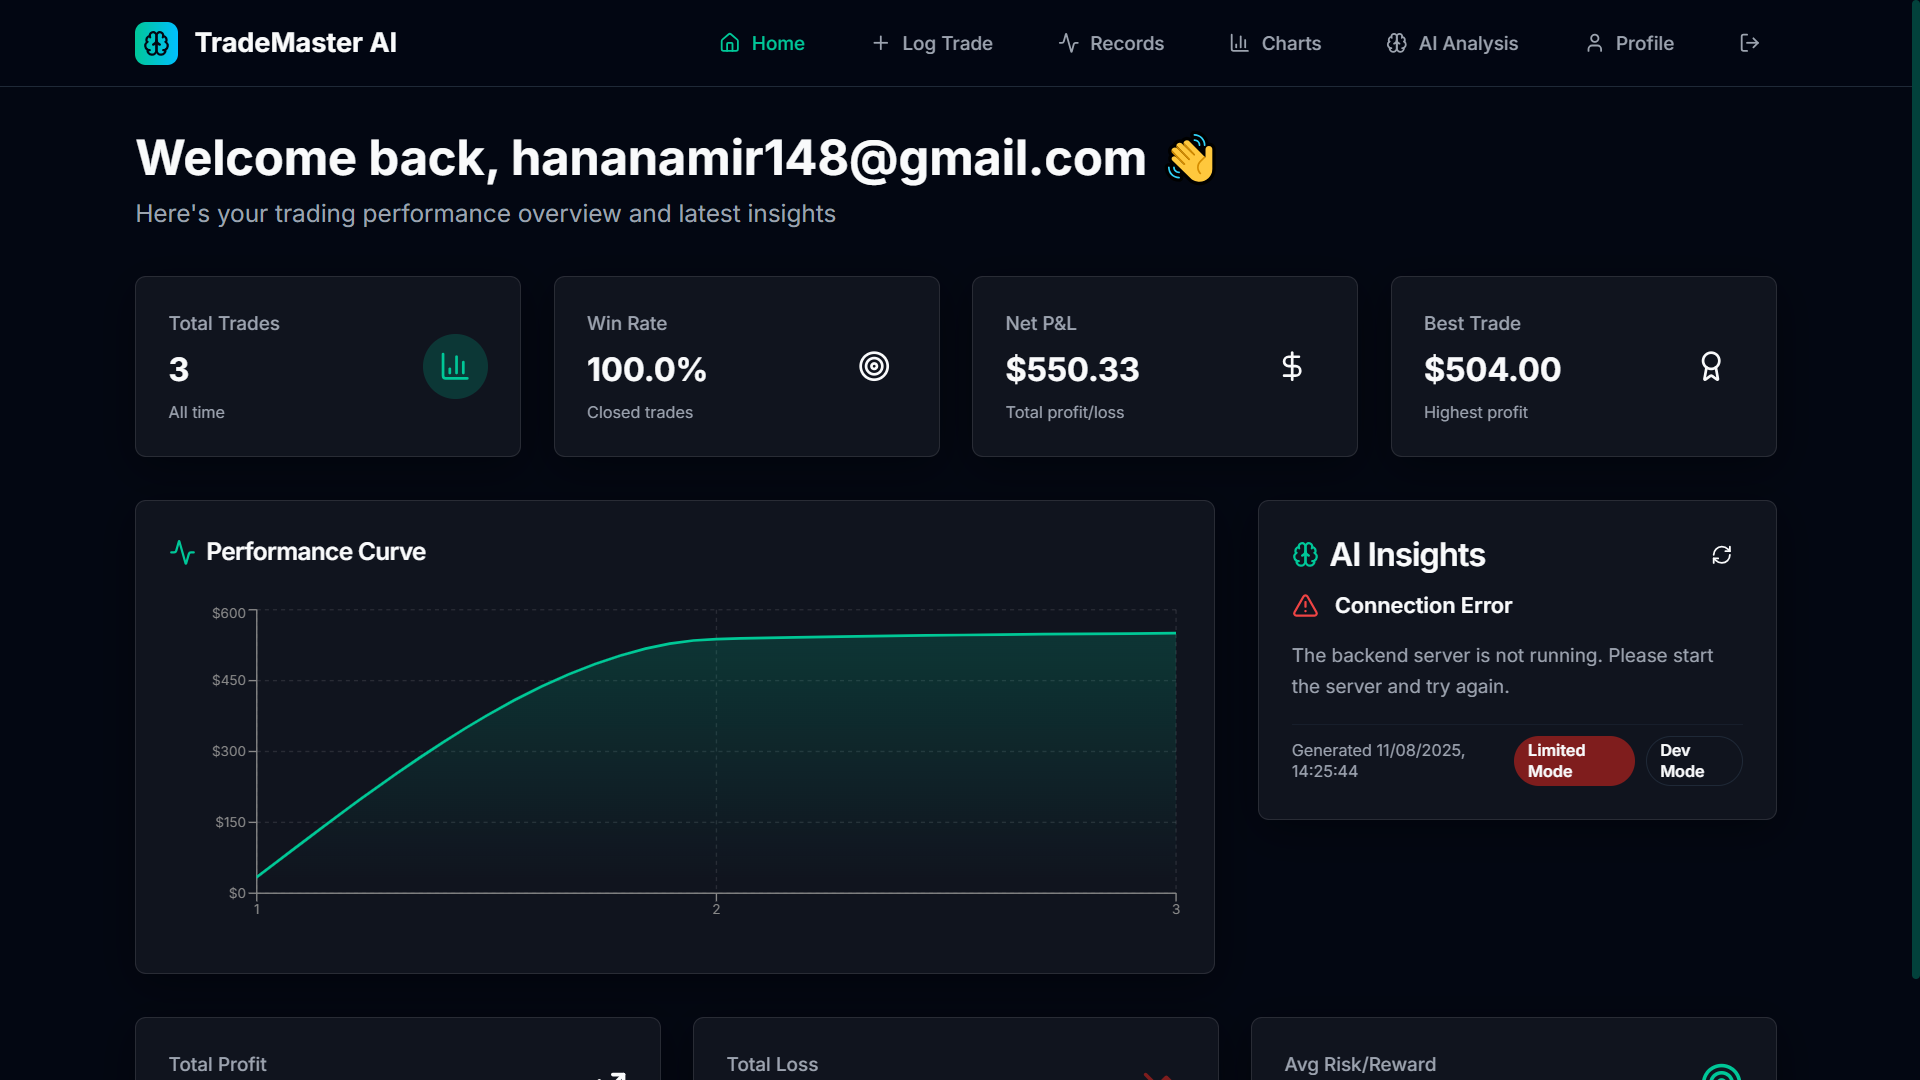
Task: Click the Dev Mode badge
Action: pyautogui.click(x=1693, y=761)
